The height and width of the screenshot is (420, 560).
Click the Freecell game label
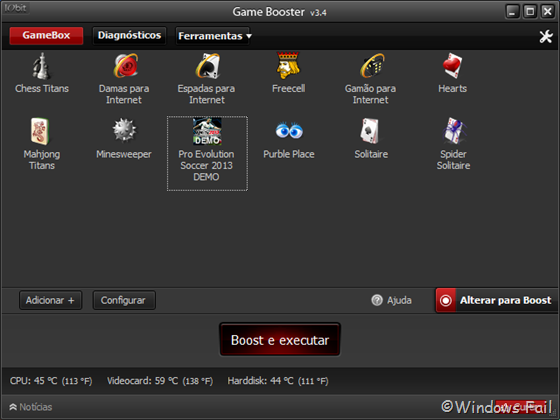[x=288, y=89]
